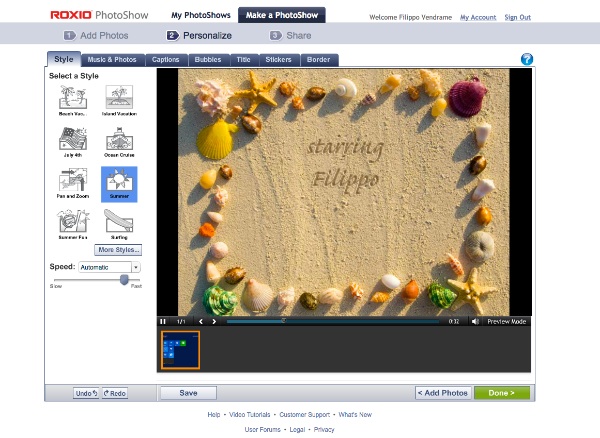Switch to the Captions tab
This screenshot has width=600, height=438.
[x=165, y=60]
